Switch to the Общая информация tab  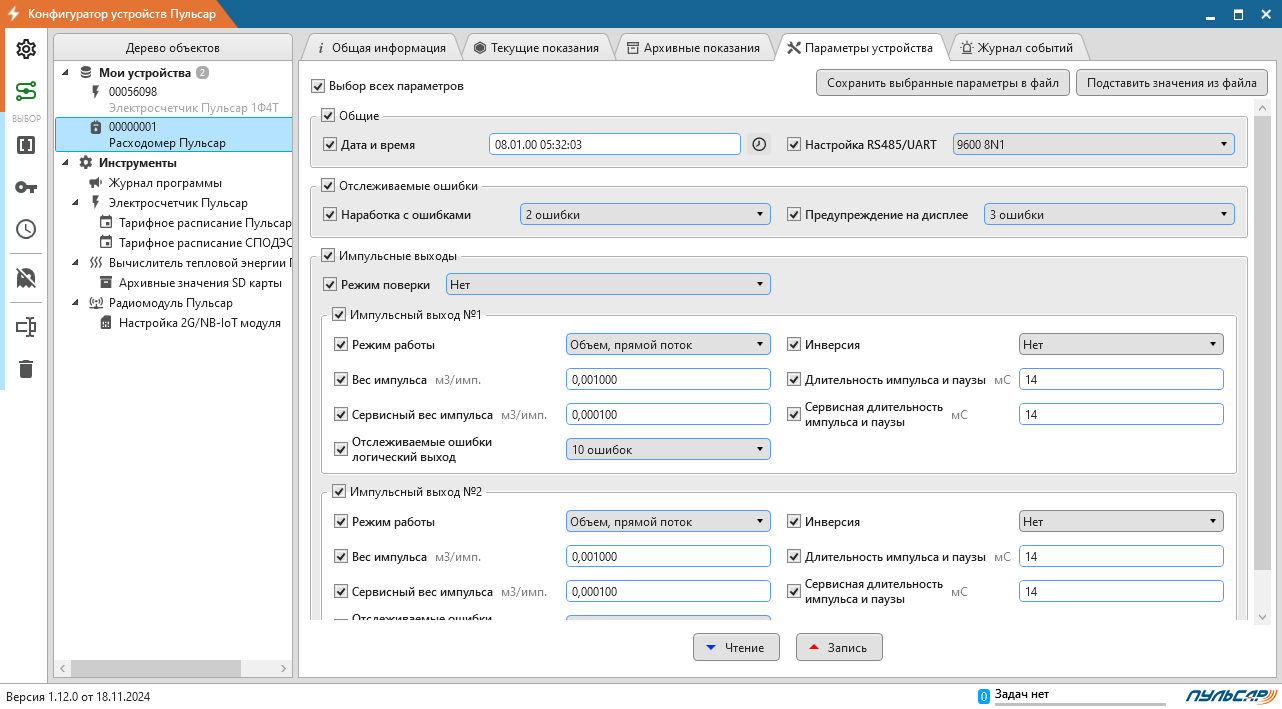pyautogui.click(x=381, y=47)
